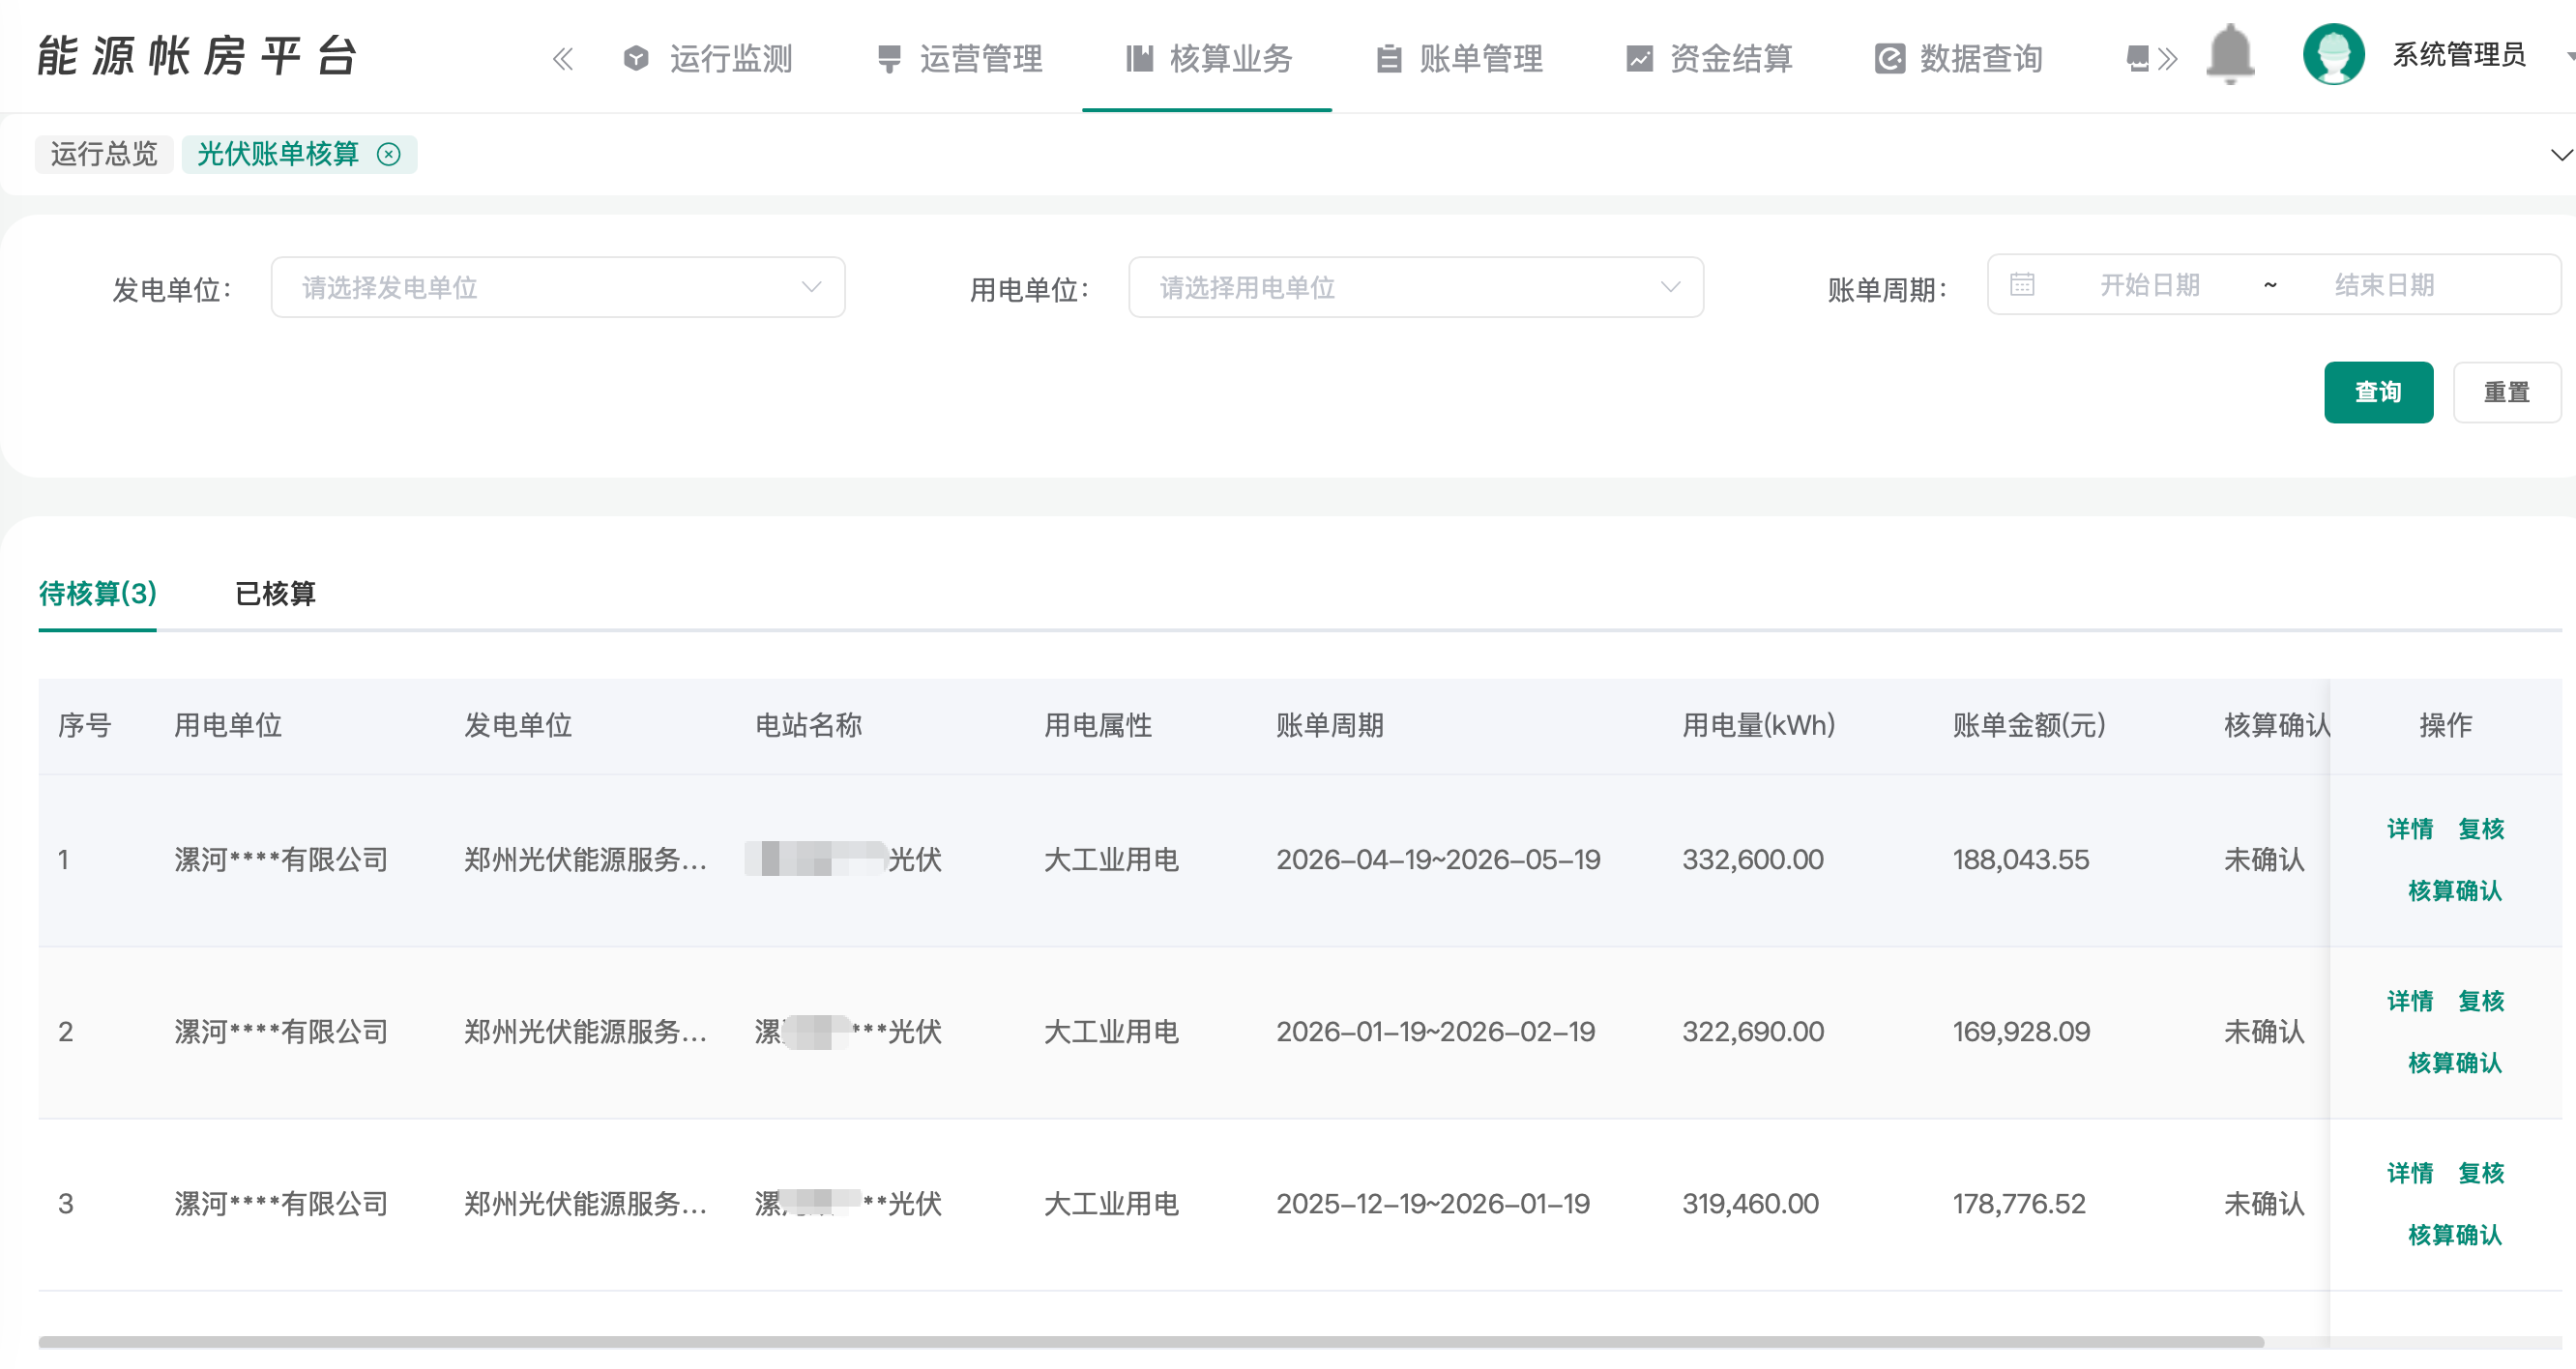Image resolution: width=2576 pixels, height=1369 pixels.
Task: Click bill period 2026-04-19~2026-05-19
Action: click(1438, 859)
